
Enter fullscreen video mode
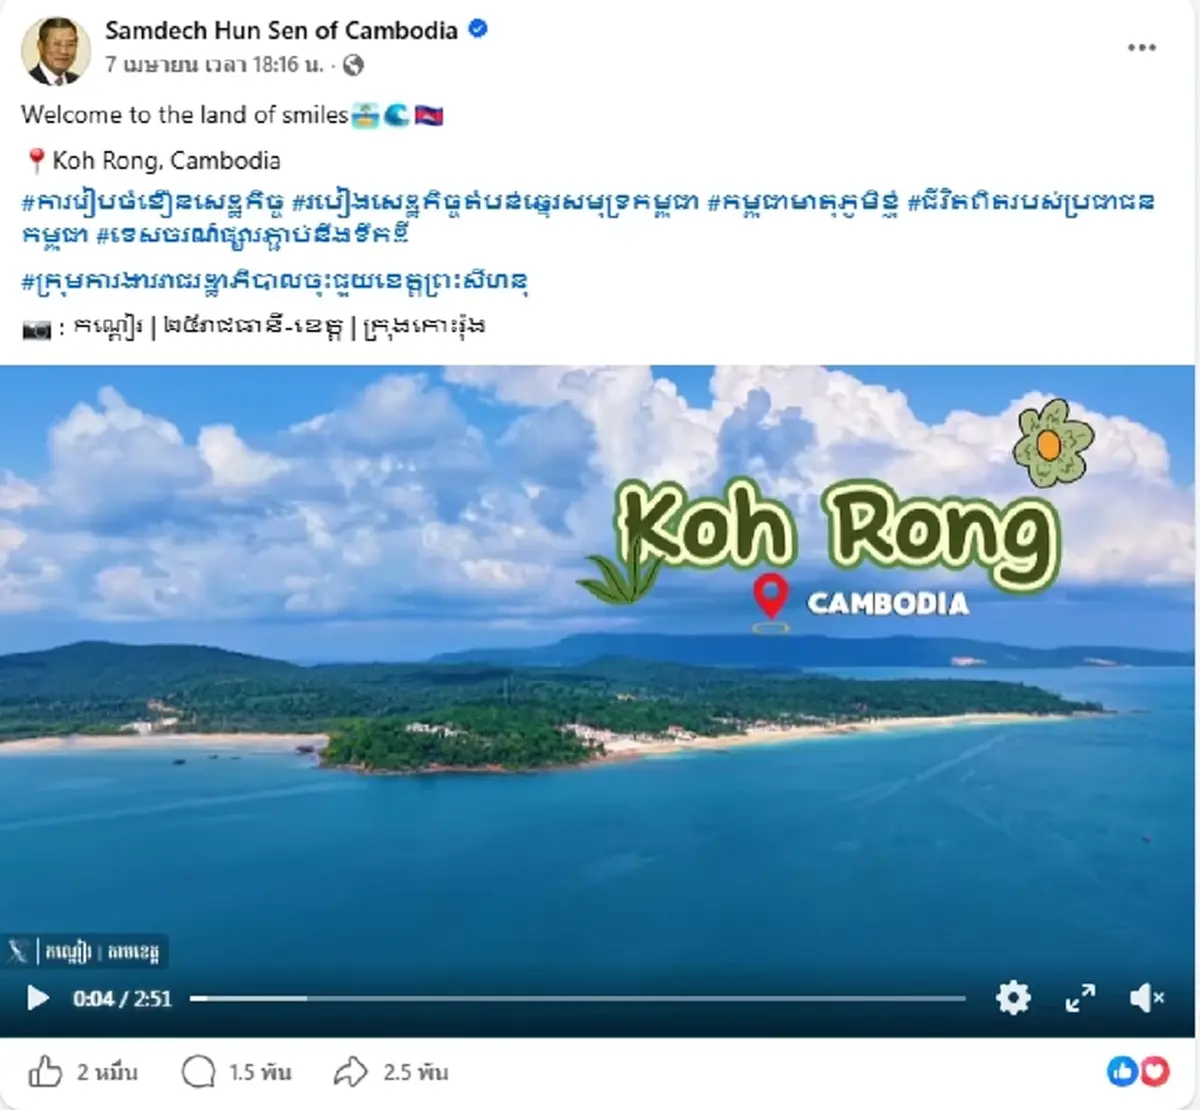tap(1080, 997)
